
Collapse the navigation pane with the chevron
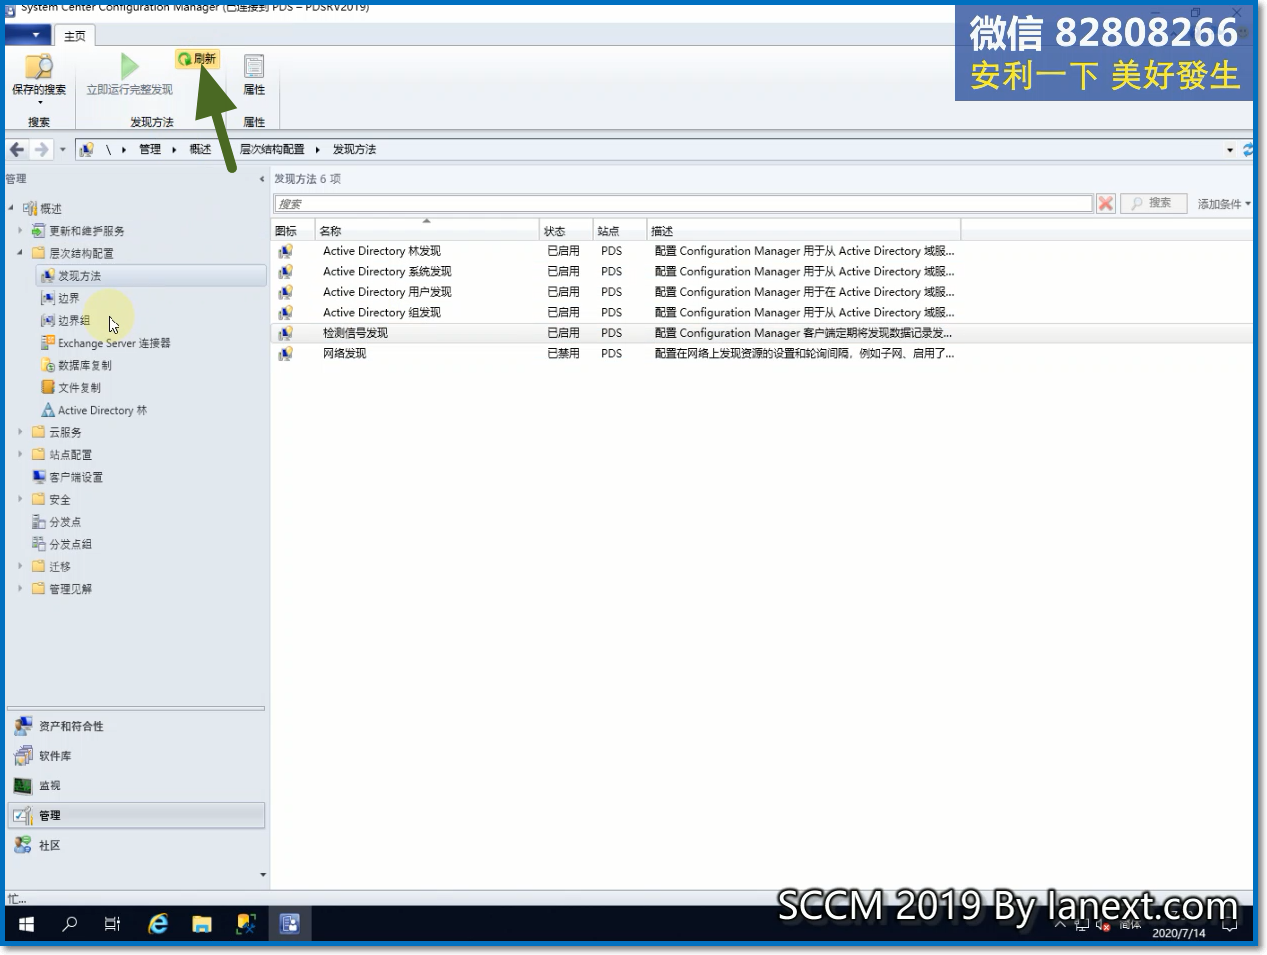262,179
